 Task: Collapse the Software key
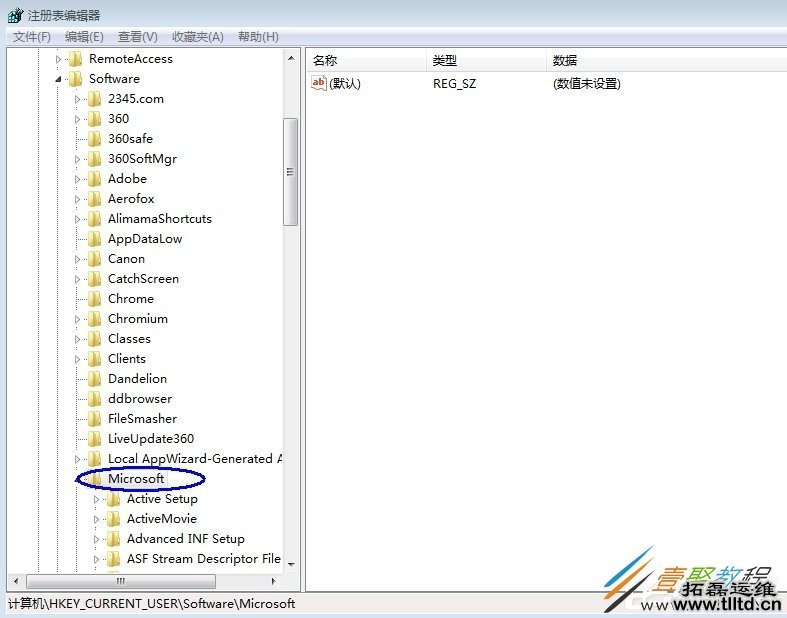58,79
